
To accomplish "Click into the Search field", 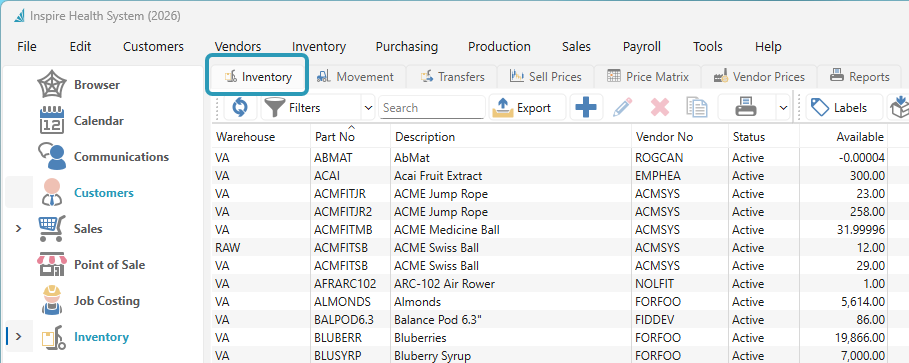I will [x=431, y=108].
